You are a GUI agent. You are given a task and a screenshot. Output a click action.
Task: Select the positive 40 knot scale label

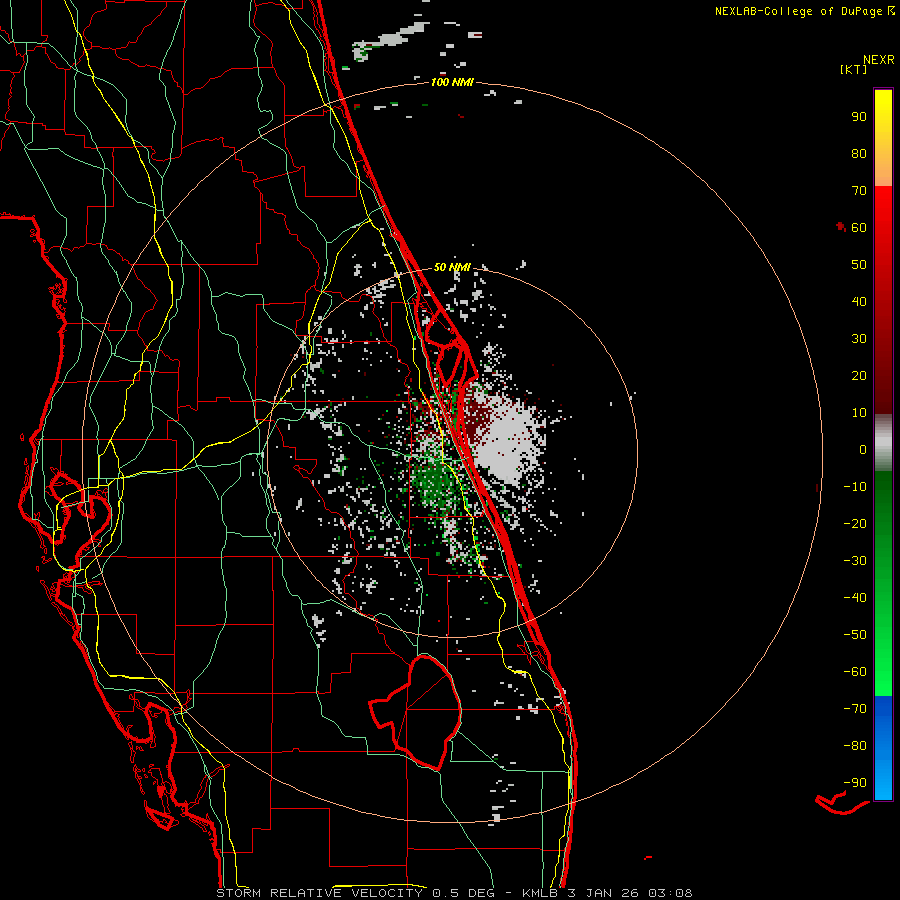(x=859, y=301)
